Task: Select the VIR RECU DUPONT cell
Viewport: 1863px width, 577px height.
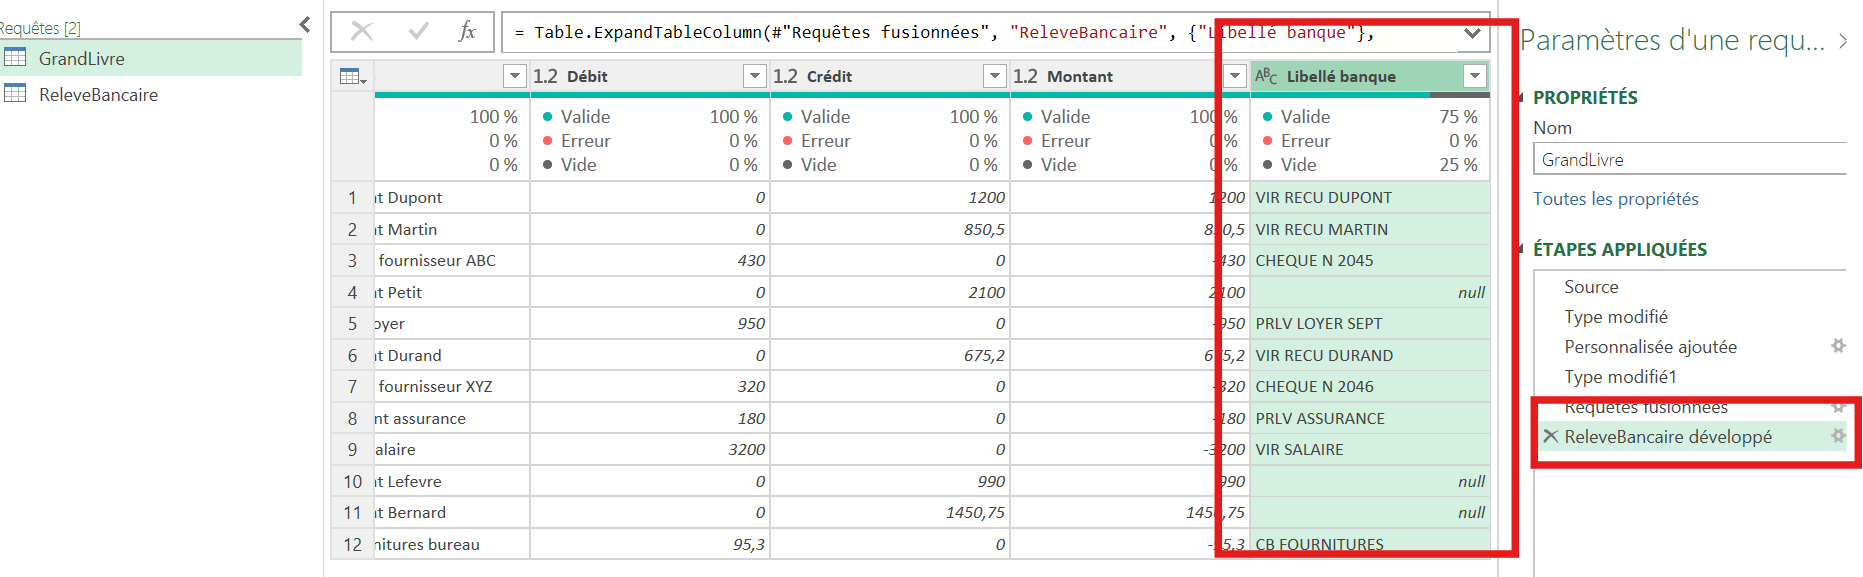Action: (1370, 198)
